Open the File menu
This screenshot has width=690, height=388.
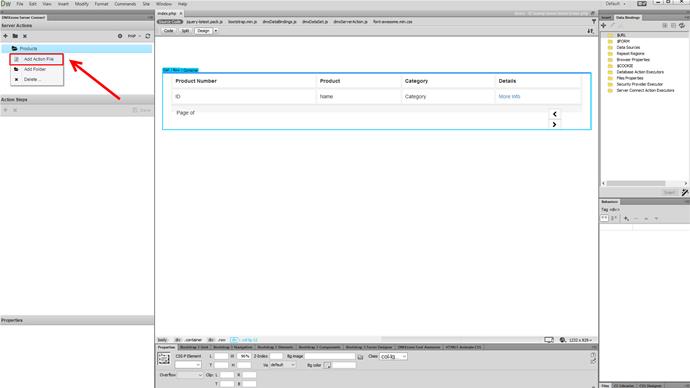[x=20, y=4]
